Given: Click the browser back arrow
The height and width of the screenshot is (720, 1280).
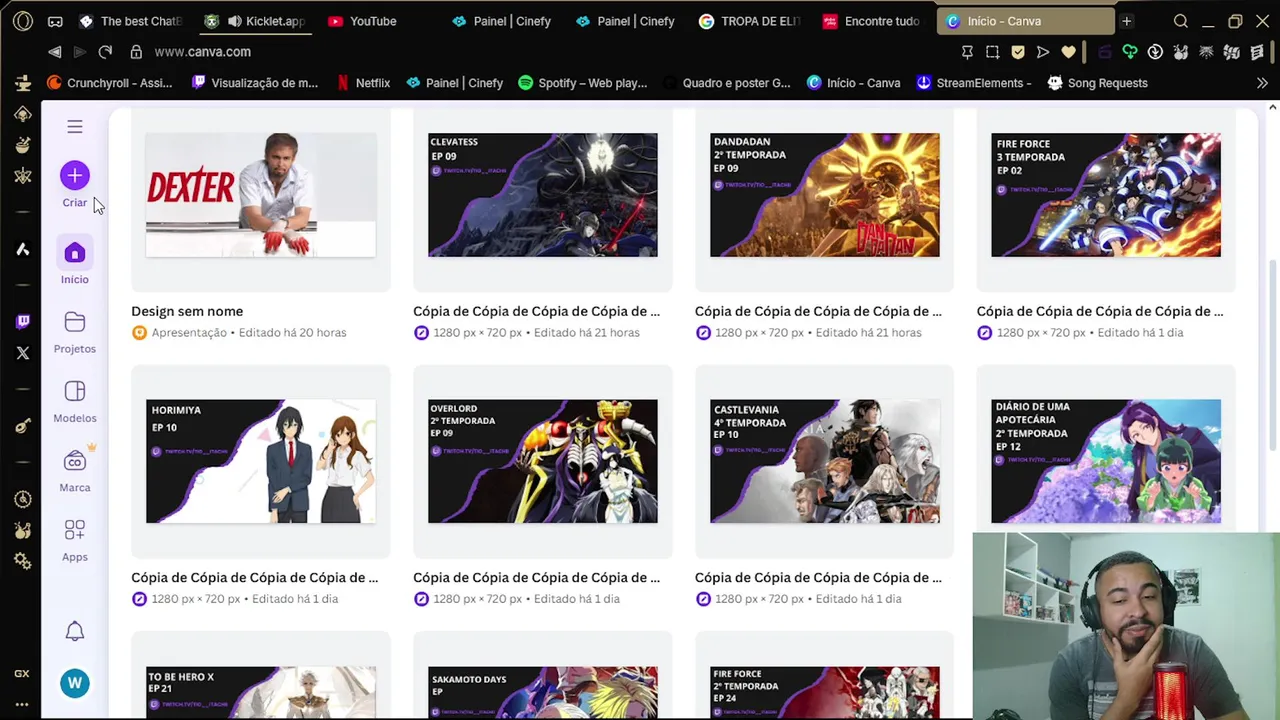Looking at the screenshot, I should [54, 52].
